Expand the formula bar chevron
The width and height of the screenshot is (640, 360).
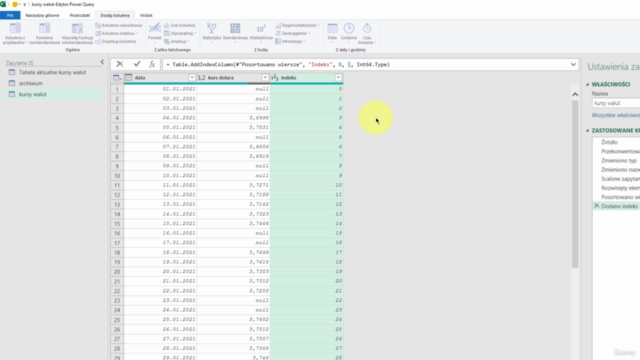point(573,64)
